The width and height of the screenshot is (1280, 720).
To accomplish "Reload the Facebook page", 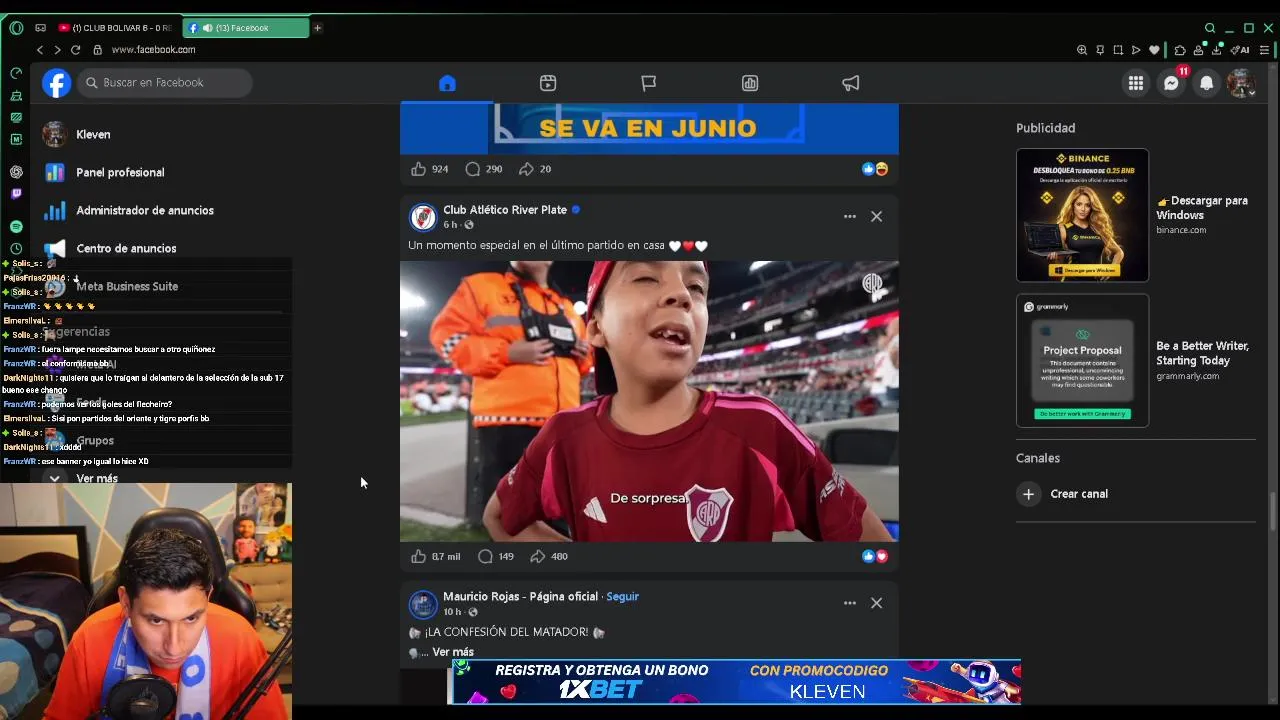I will point(75,50).
